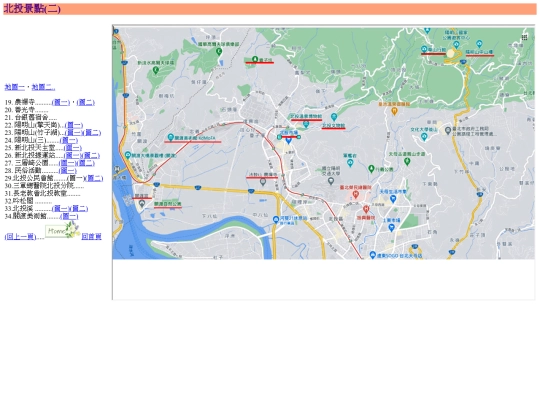Open 圖一 for 26. 新北投捷運站
Image resolution: width=540 pixels, height=405 pixels.
pyautogui.click(x=73, y=155)
